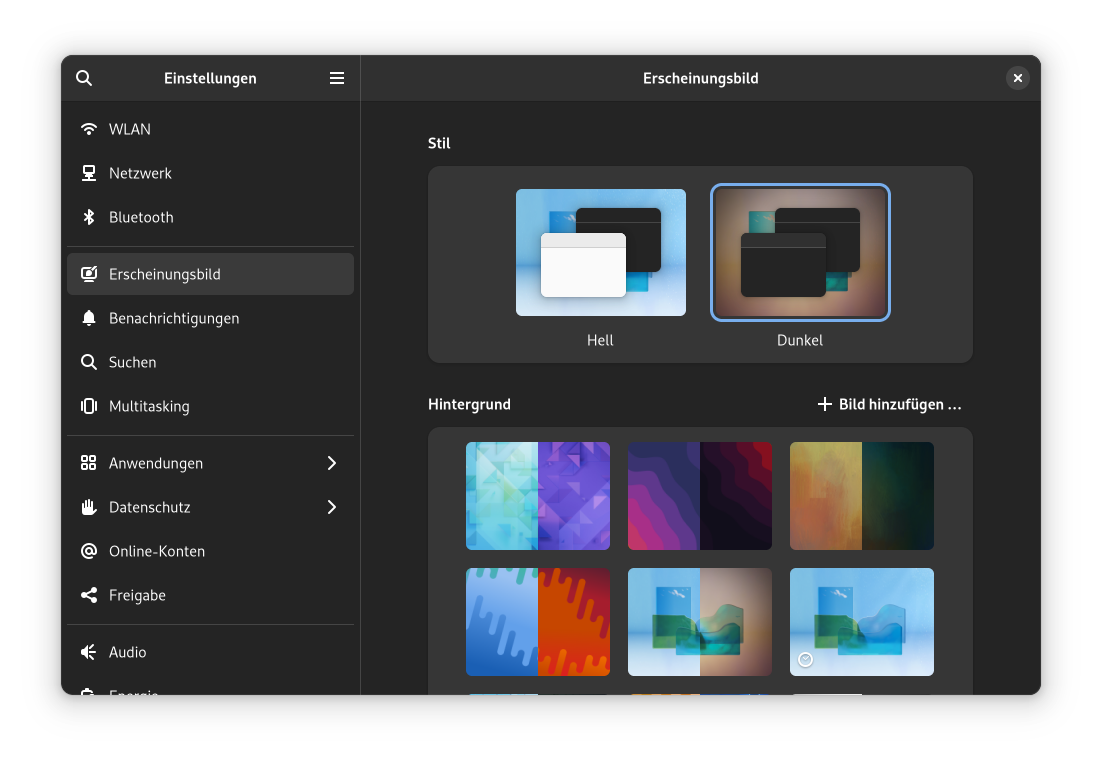This screenshot has width=1102, height=762.
Task: Open the hamburger main menu
Action: (x=337, y=78)
